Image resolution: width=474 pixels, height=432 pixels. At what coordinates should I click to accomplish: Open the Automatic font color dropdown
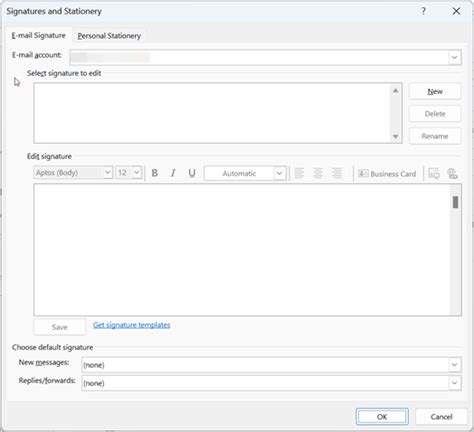279,173
